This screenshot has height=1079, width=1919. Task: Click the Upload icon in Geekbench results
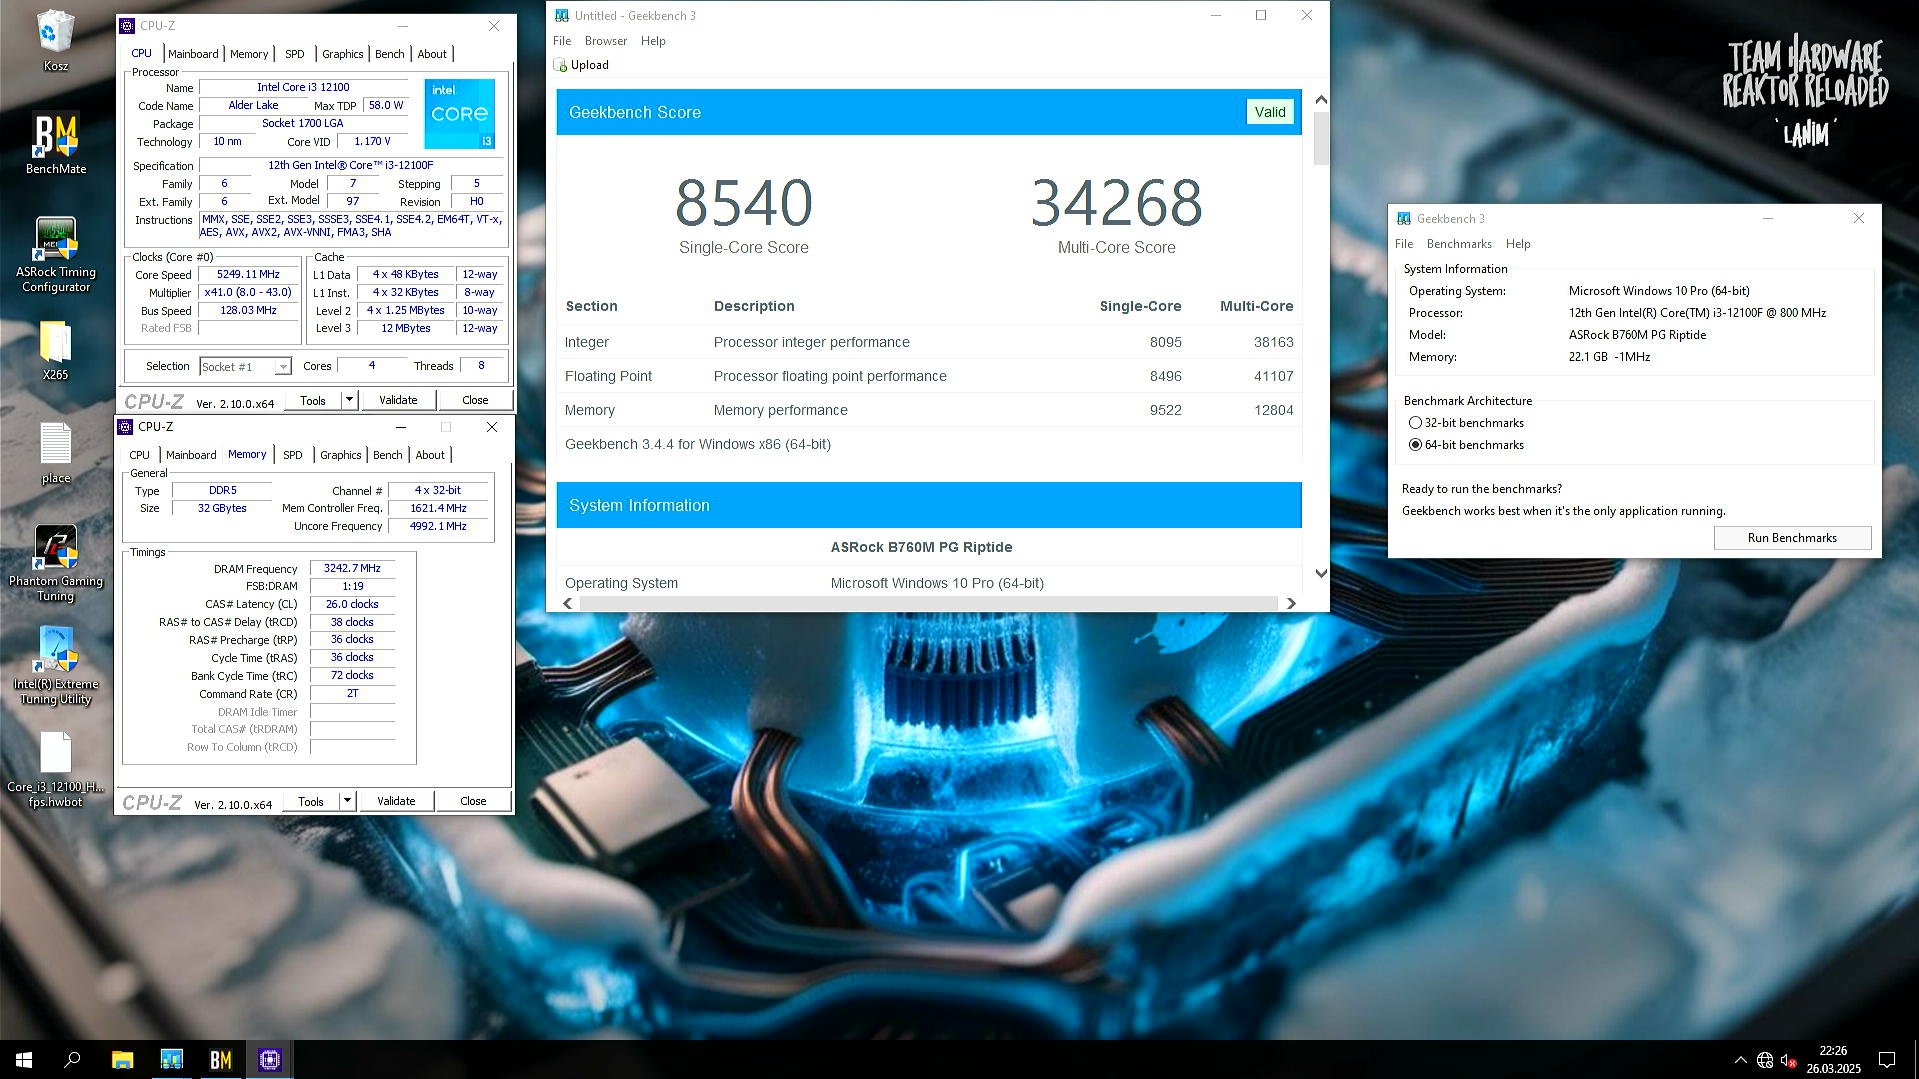point(560,65)
